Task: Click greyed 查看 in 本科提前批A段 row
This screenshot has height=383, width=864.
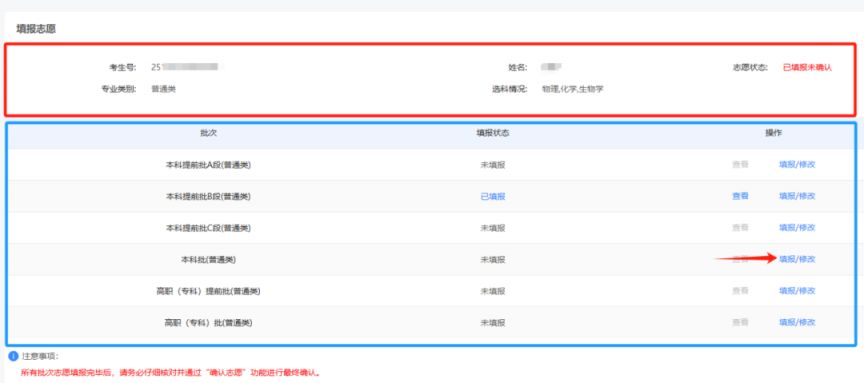Action: pyautogui.click(x=740, y=165)
